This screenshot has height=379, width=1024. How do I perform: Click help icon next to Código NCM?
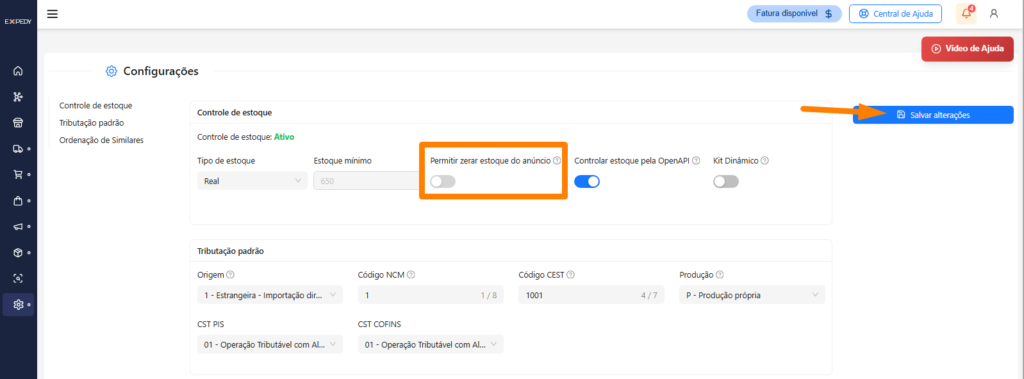coord(411,274)
